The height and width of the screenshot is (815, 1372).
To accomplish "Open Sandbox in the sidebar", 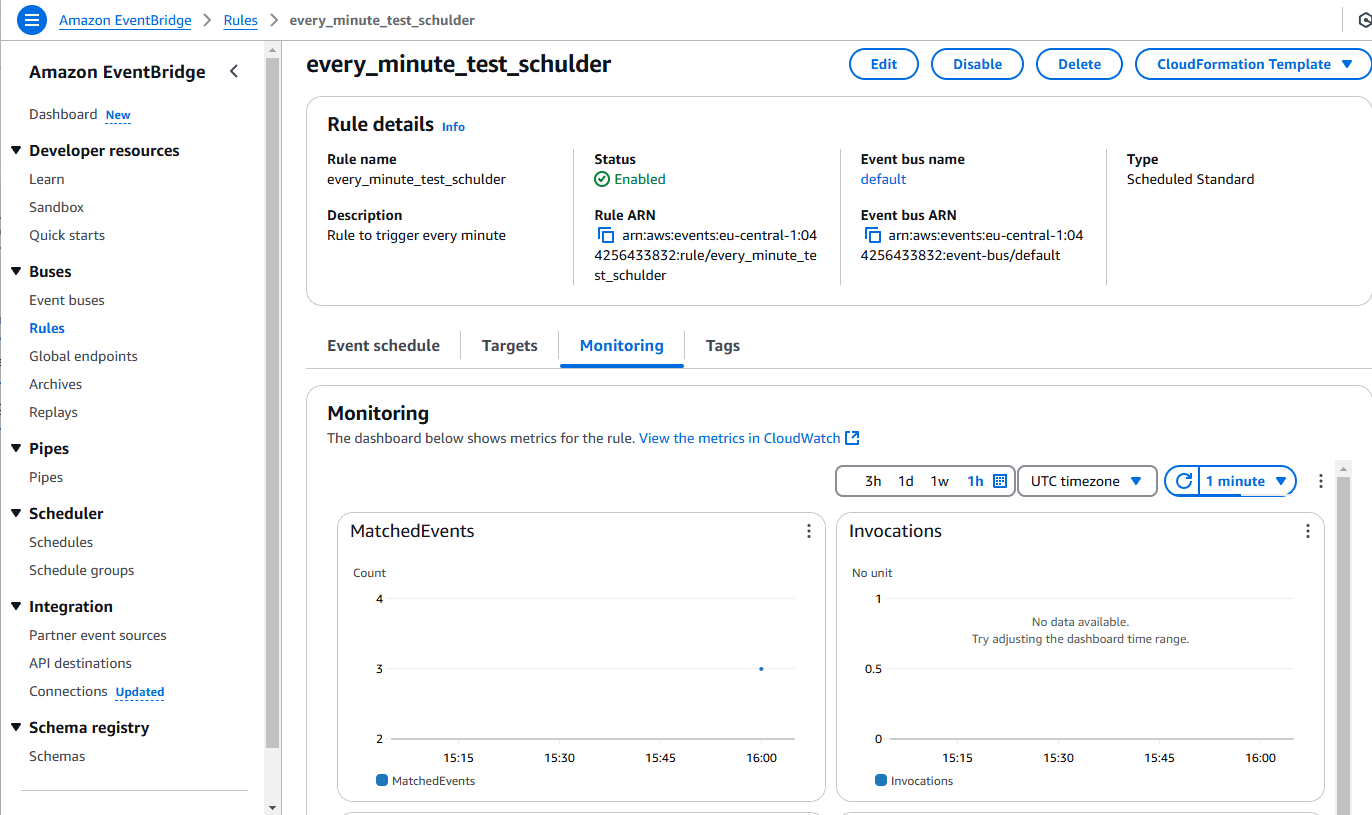I will (57, 207).
